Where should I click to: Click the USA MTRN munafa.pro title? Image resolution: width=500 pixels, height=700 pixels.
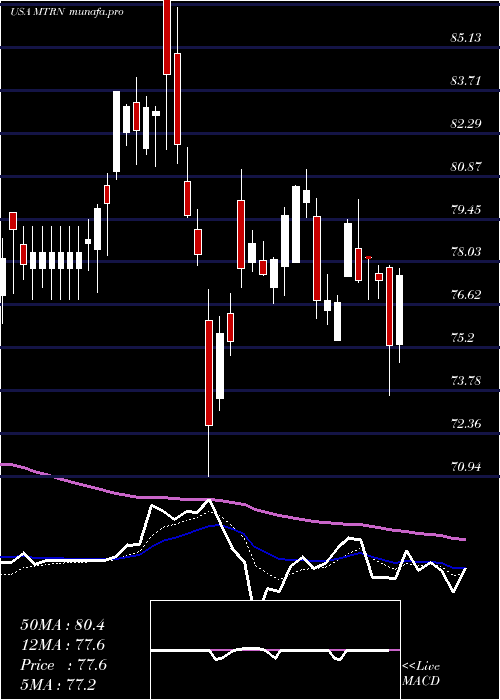click(67, 12)
